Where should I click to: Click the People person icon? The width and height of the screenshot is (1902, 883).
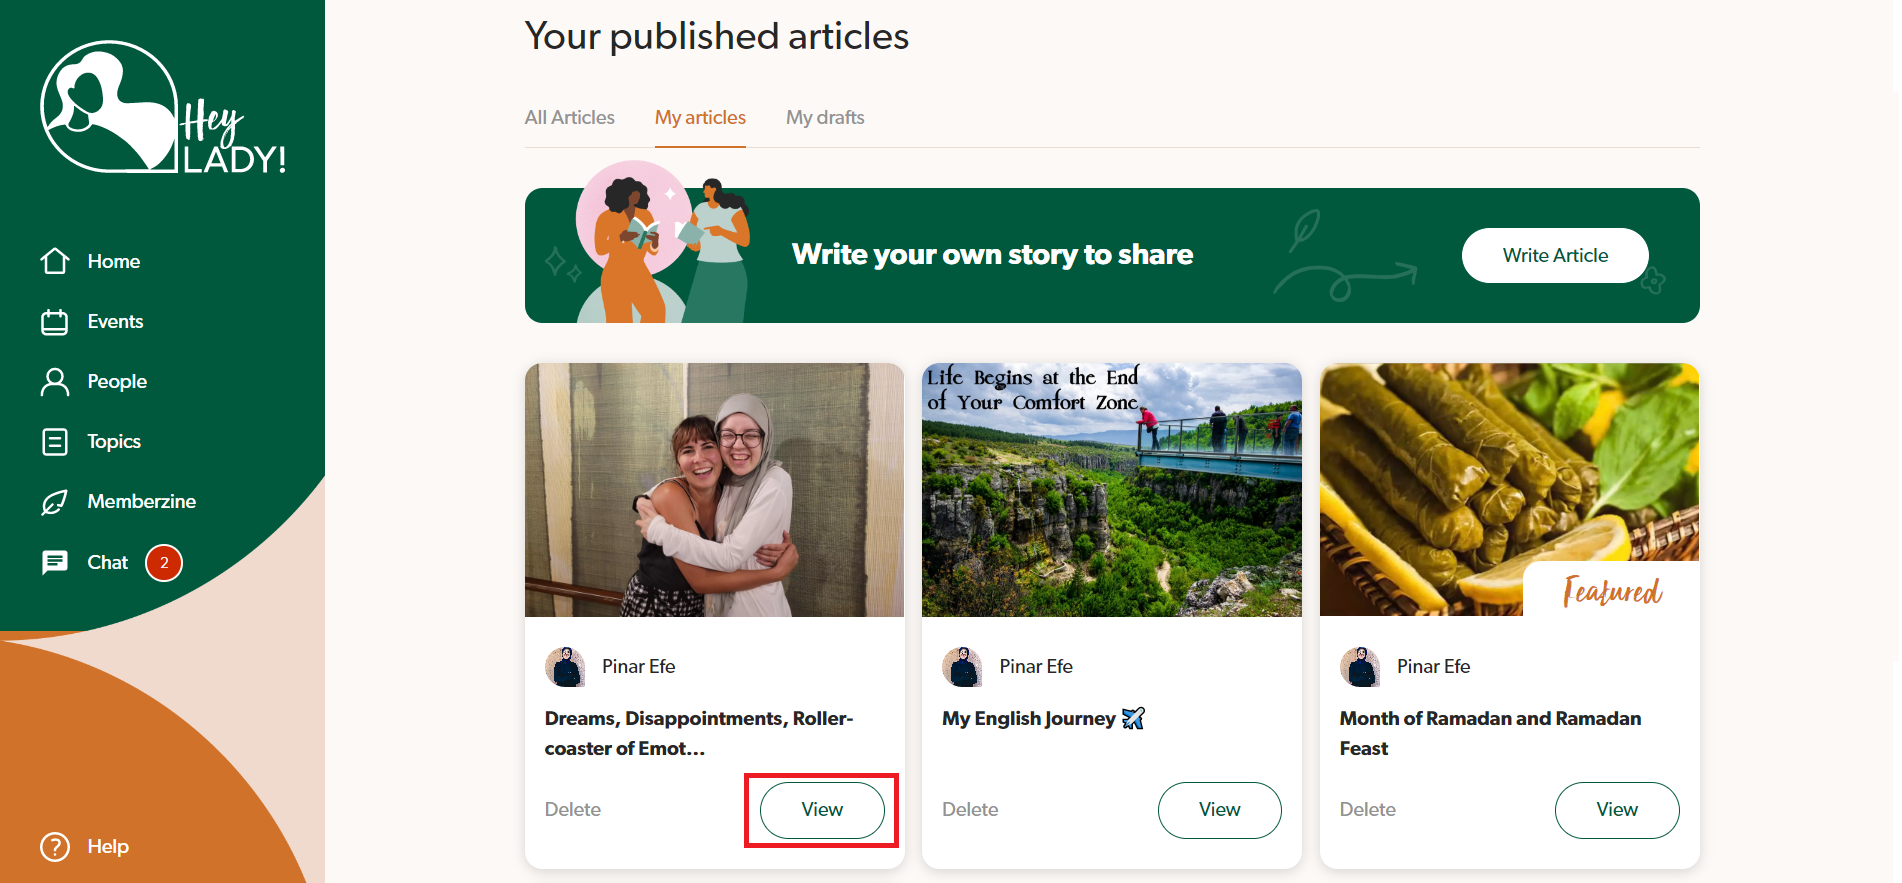pos(55,382)
